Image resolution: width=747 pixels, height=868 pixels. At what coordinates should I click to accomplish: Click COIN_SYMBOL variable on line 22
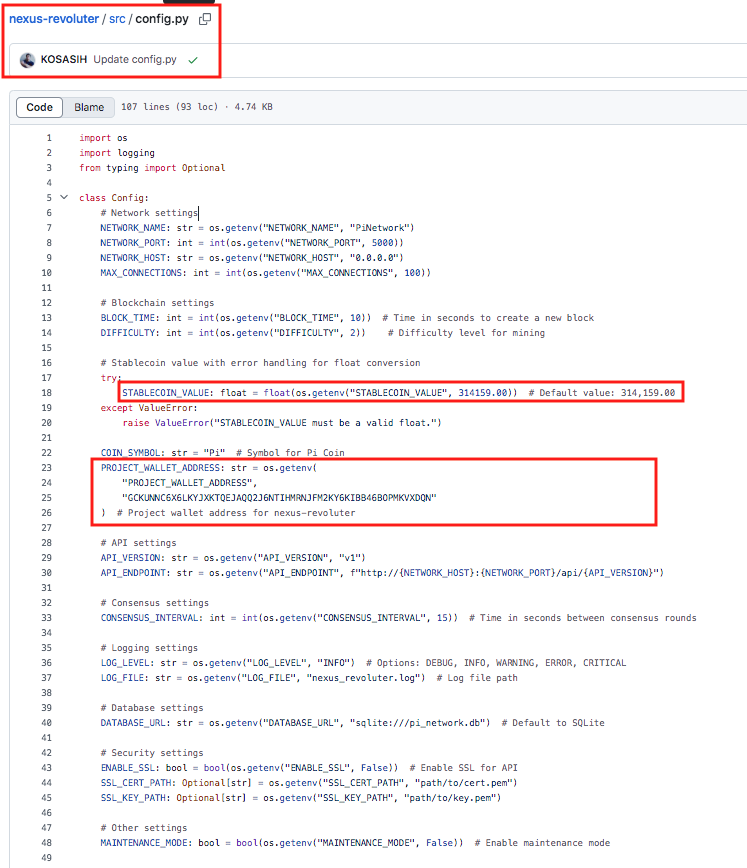[x=130, y=453]
